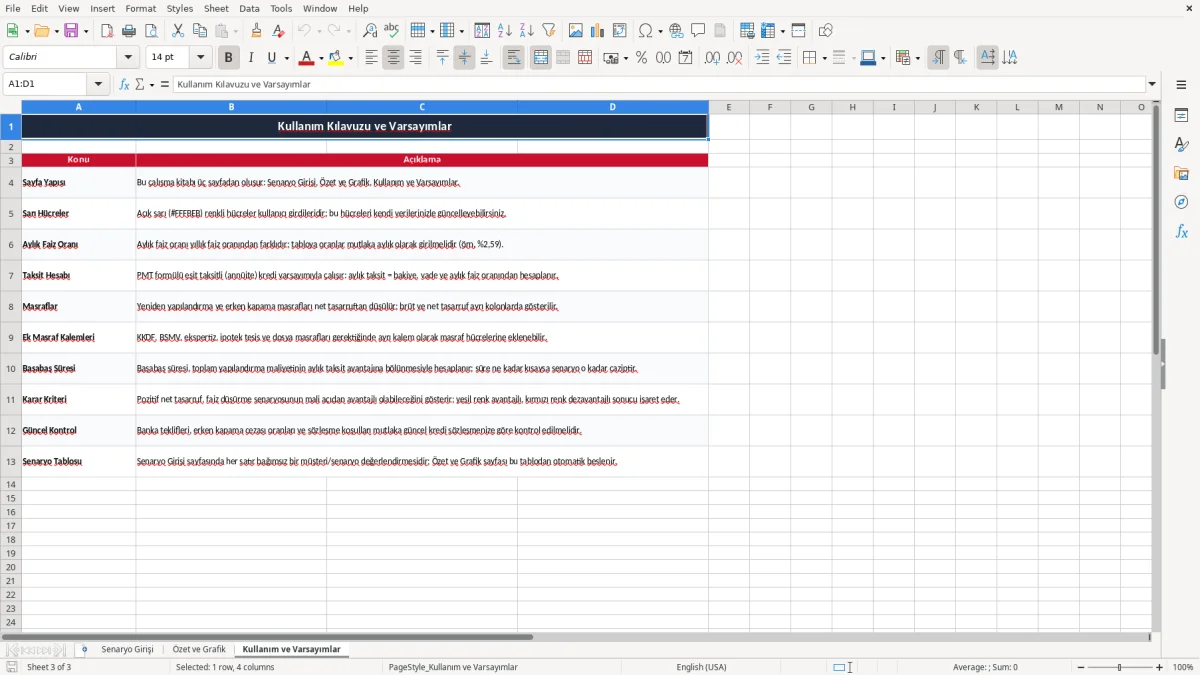Viewport: 1200px width, 675px height.
Task: Switch to the Senaryo Girişi sheet tab
Action: pos(127,649)
